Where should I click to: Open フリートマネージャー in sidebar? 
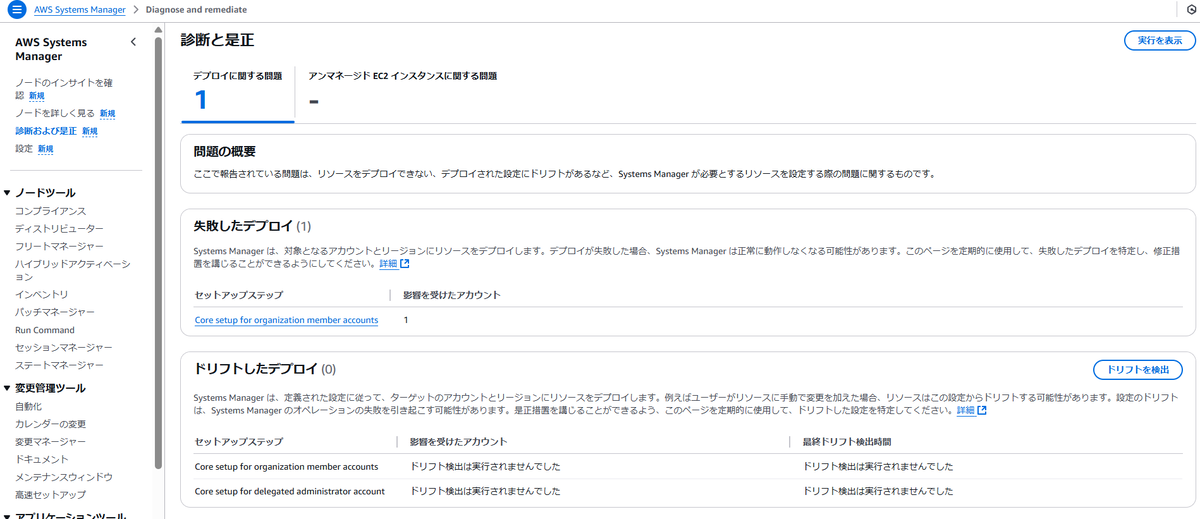pyautogui.click(x=59, y=246)
